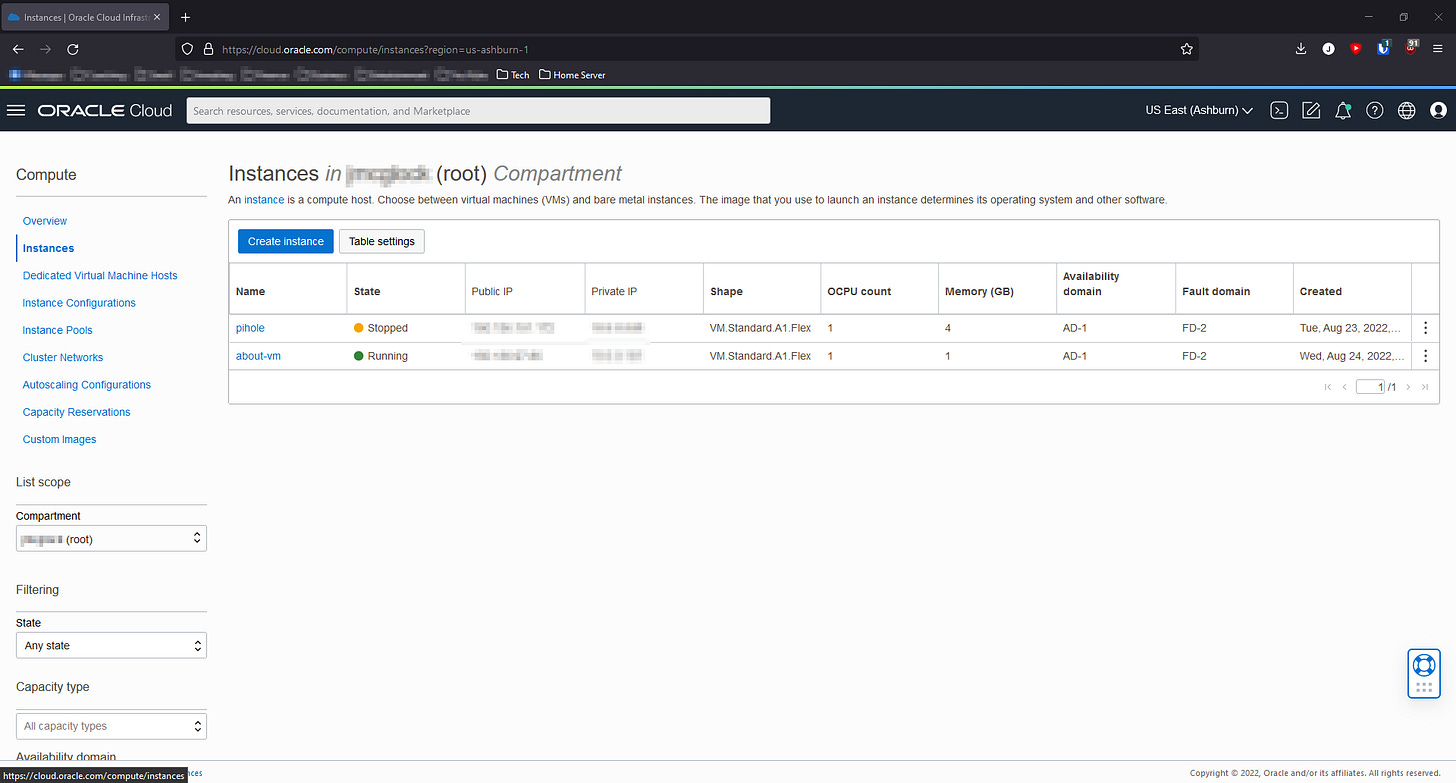Open Table settings
The image size is (1456, 783).
tap(381, 241)
